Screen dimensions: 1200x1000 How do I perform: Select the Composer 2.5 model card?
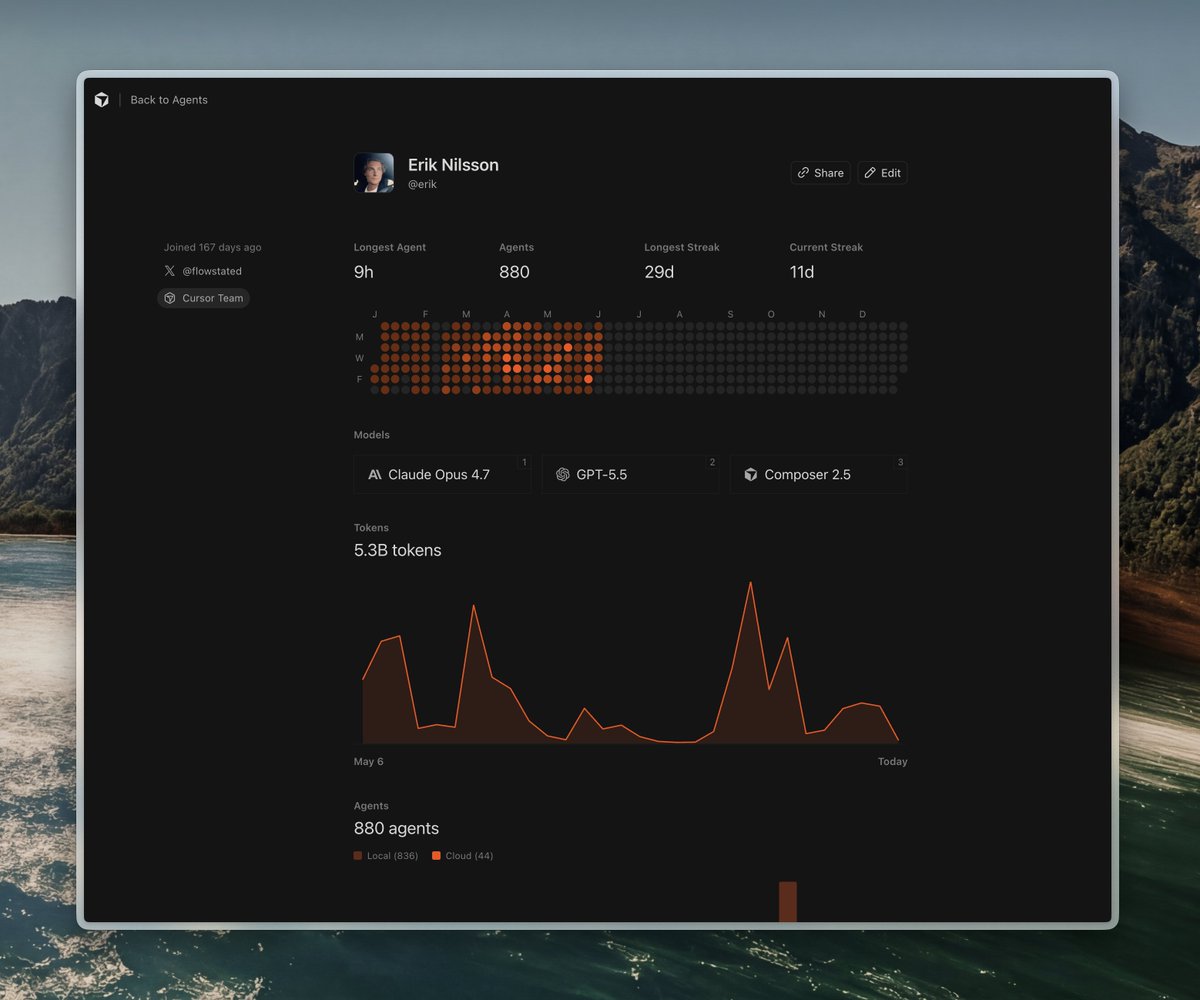(x=818, y=474)
